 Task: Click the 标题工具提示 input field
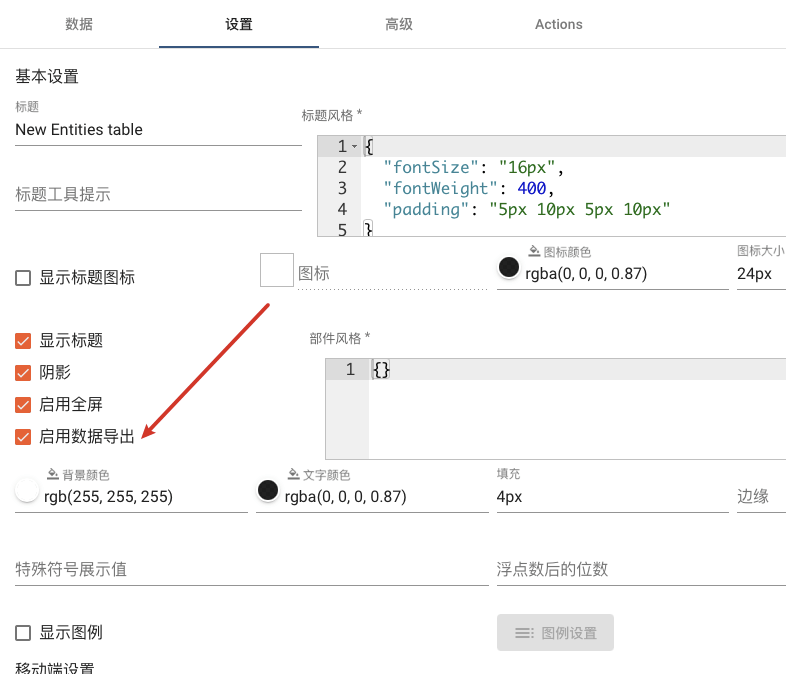[158, 194]
